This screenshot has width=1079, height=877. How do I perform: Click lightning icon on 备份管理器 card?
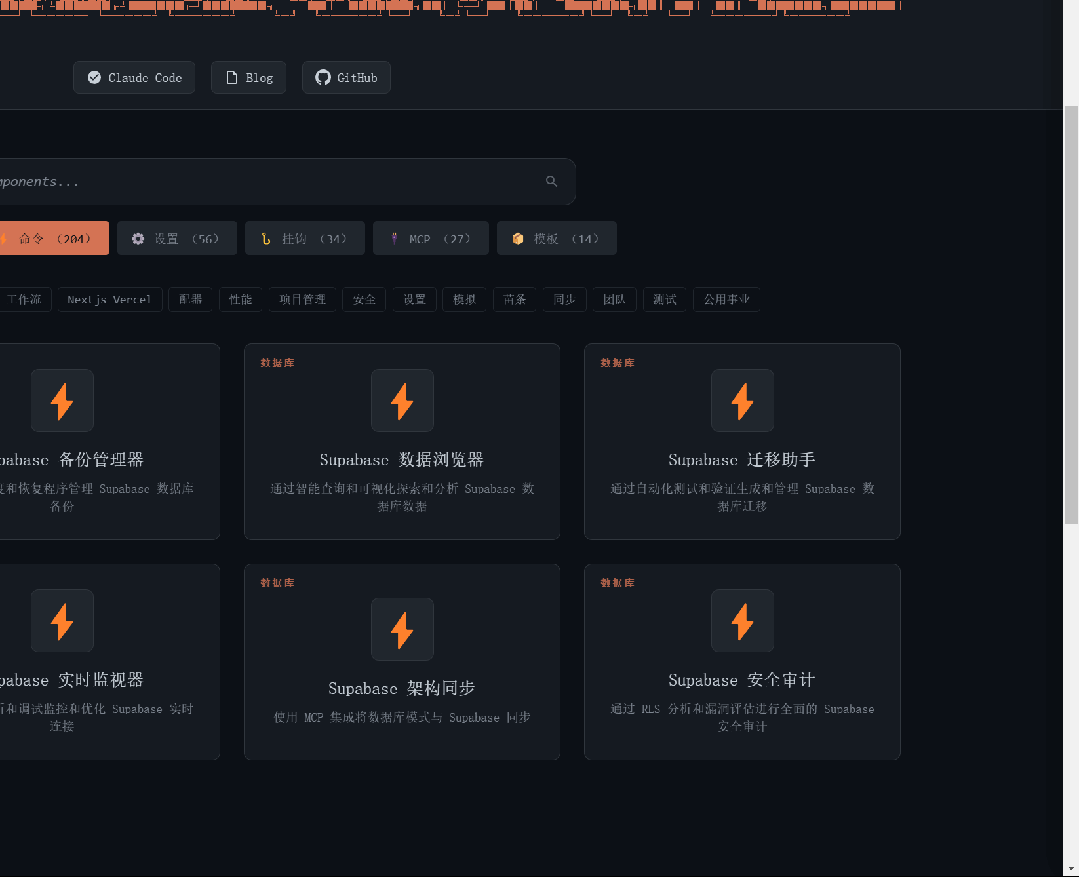62,401
